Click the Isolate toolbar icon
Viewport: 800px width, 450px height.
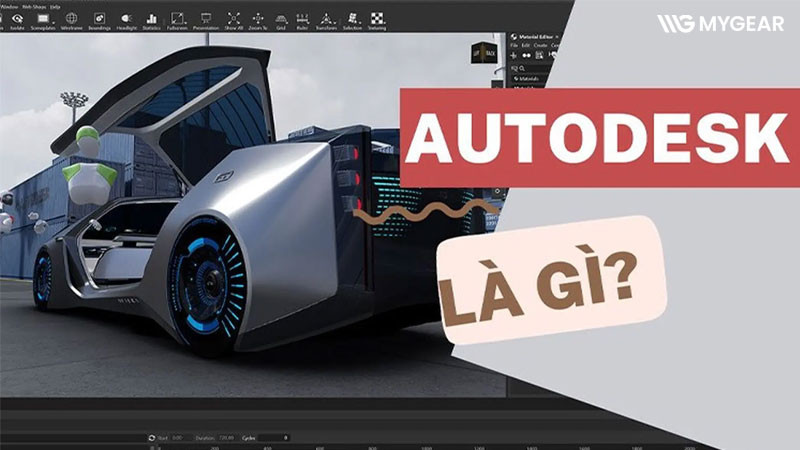tap(17, 19)
